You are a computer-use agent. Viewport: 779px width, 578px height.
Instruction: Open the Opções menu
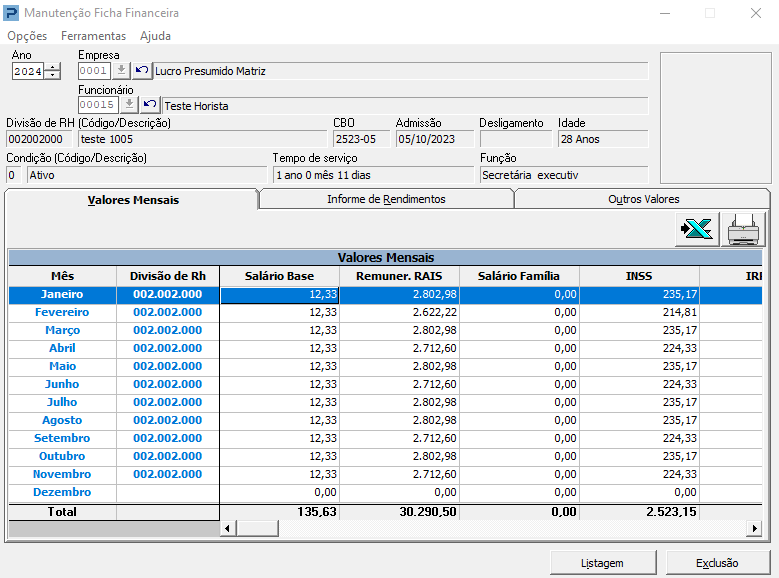click(27, 36)
